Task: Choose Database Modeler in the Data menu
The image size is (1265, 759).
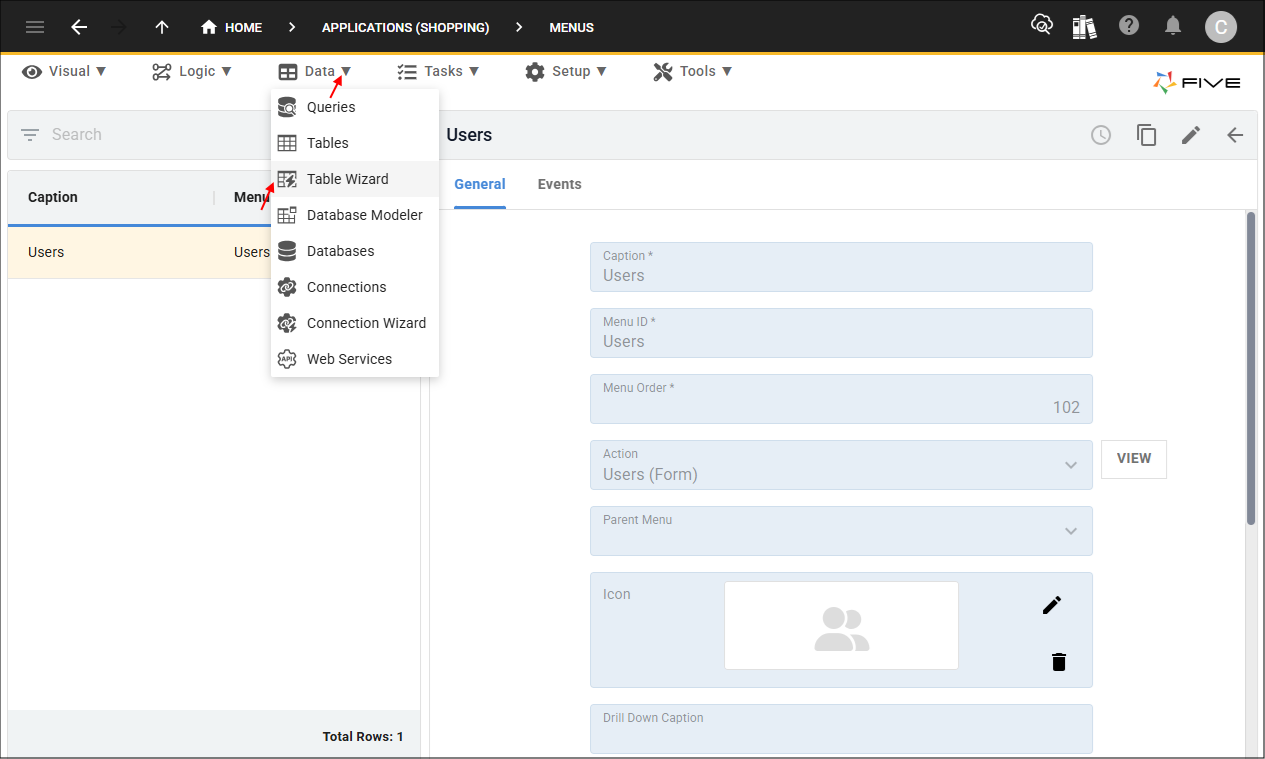Action: [x=364, y=215]
